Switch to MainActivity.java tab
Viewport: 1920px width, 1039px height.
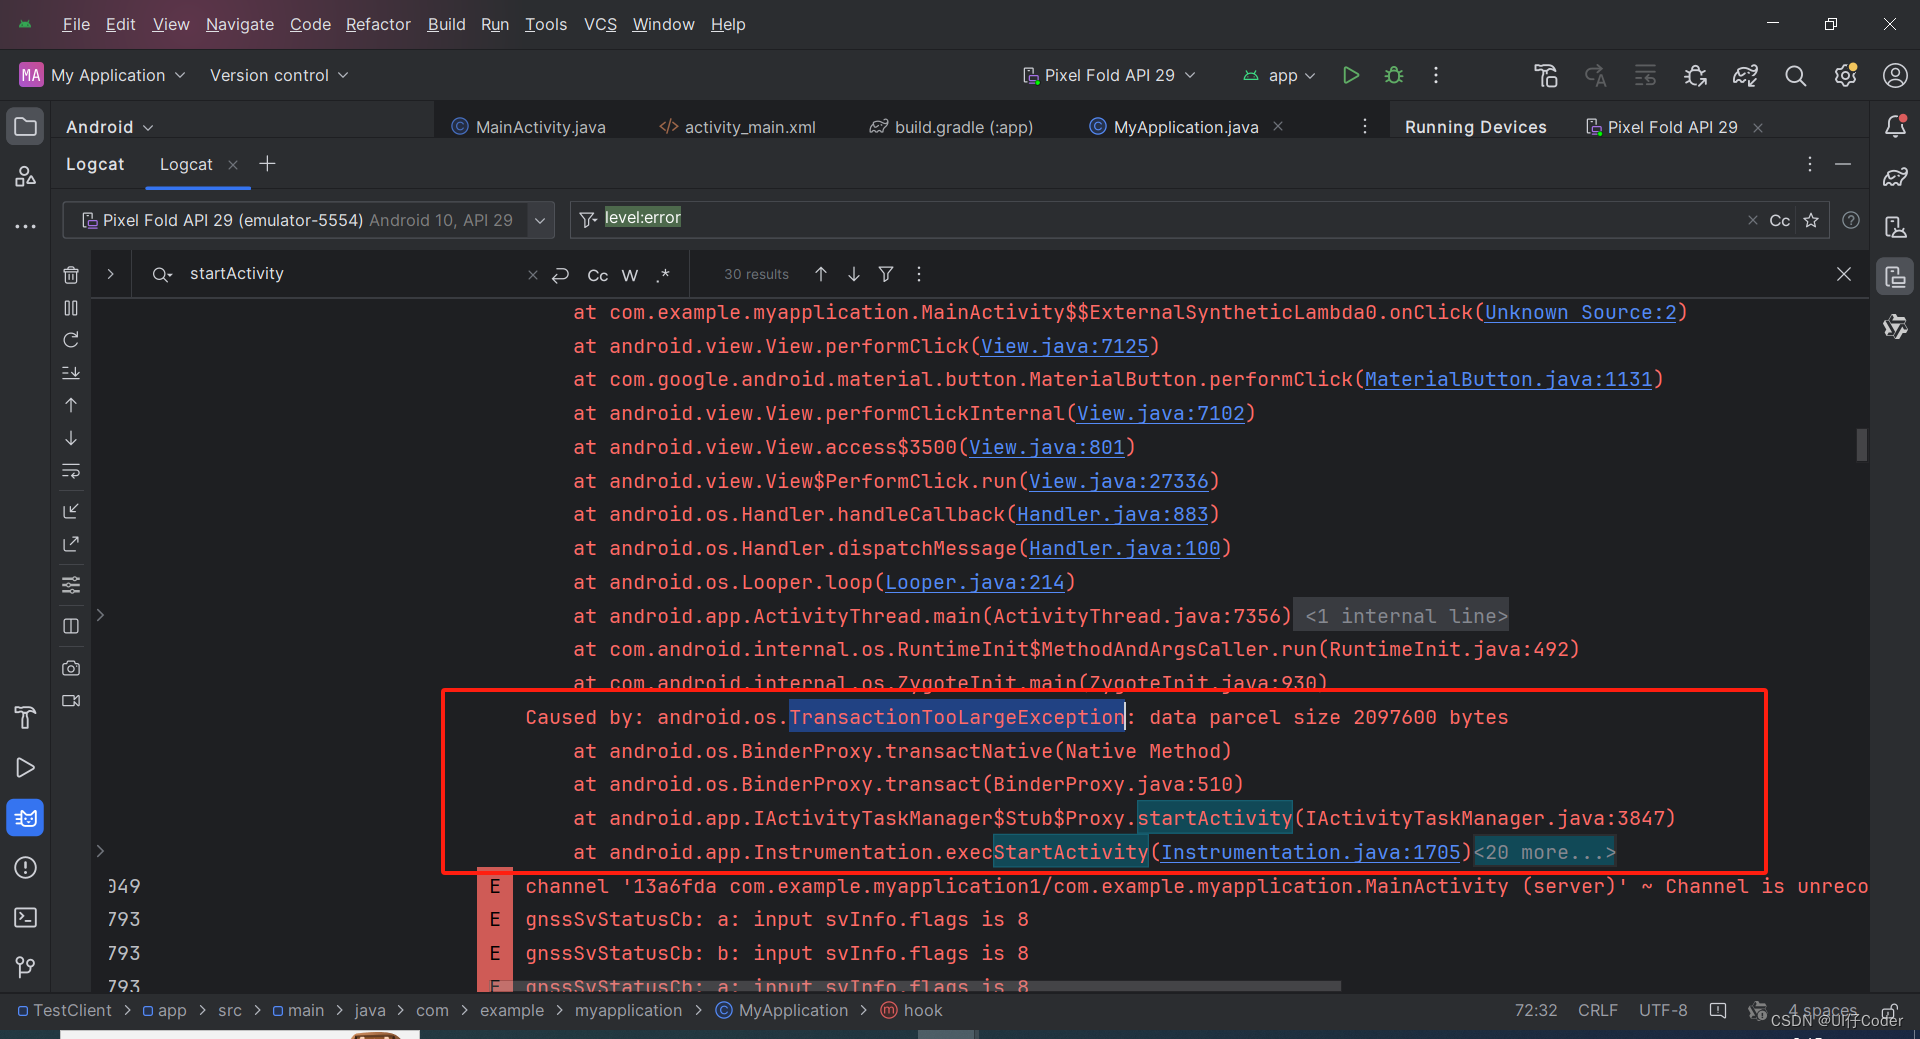tap(529, 127)
